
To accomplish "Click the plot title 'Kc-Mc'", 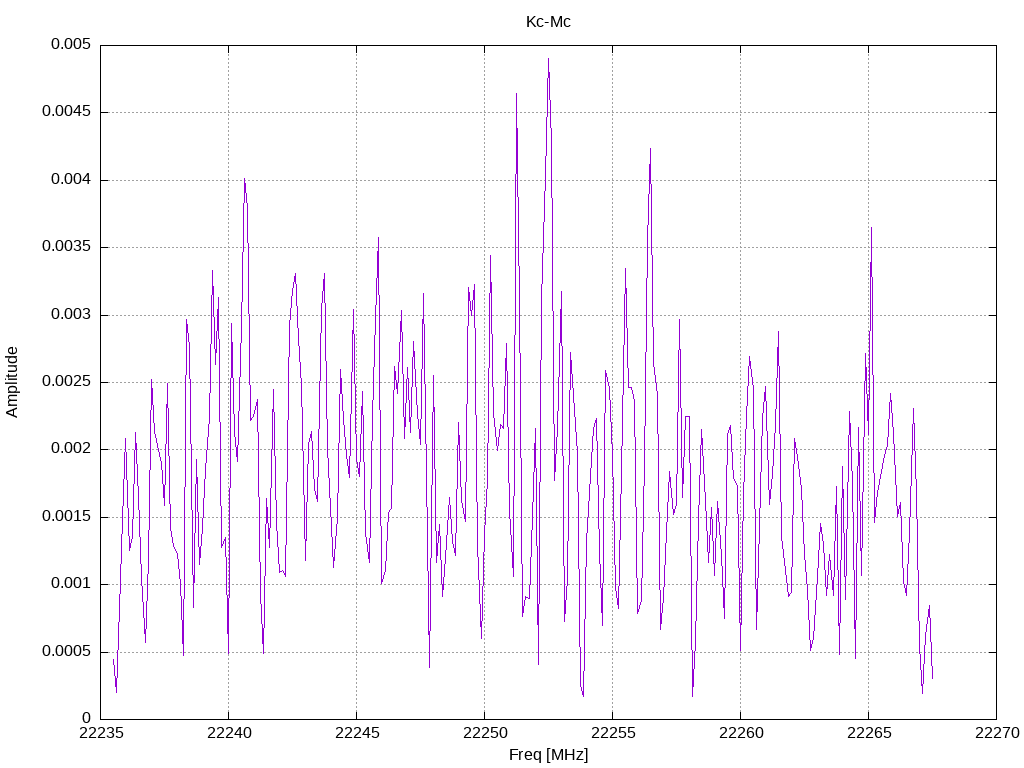I will click(548, 22).
